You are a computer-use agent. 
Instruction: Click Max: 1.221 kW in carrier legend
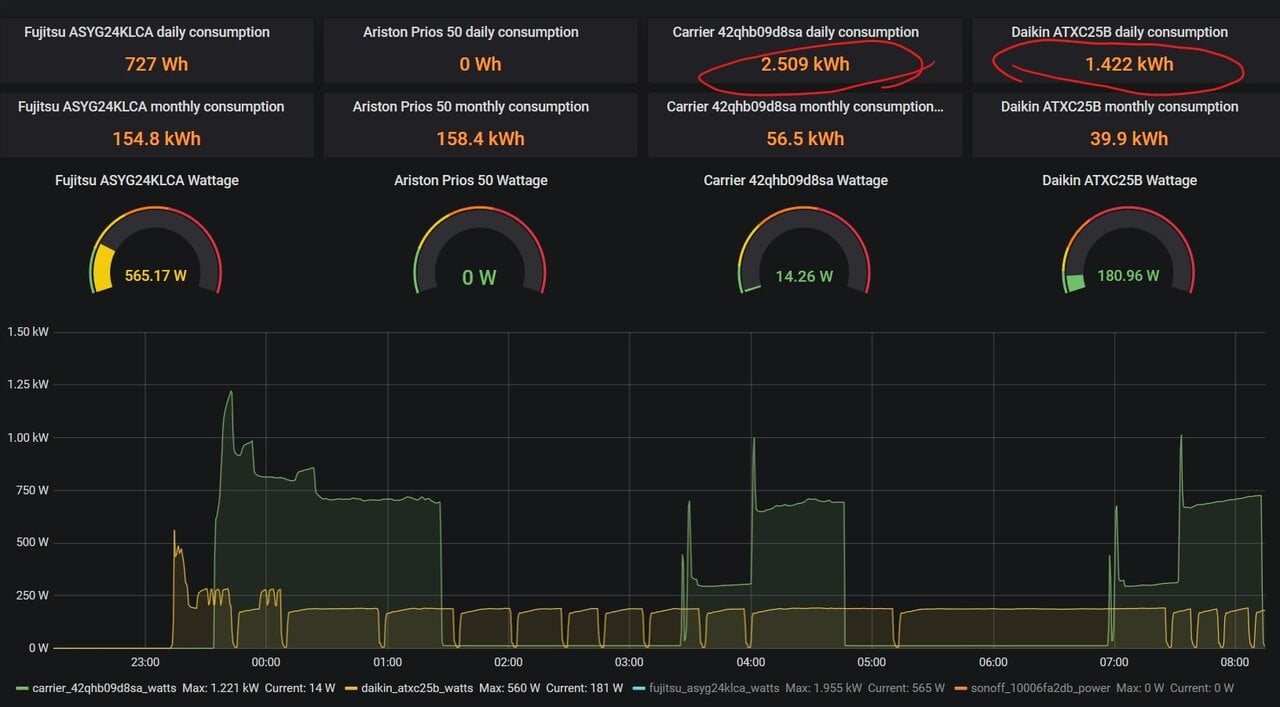(221, 688)
